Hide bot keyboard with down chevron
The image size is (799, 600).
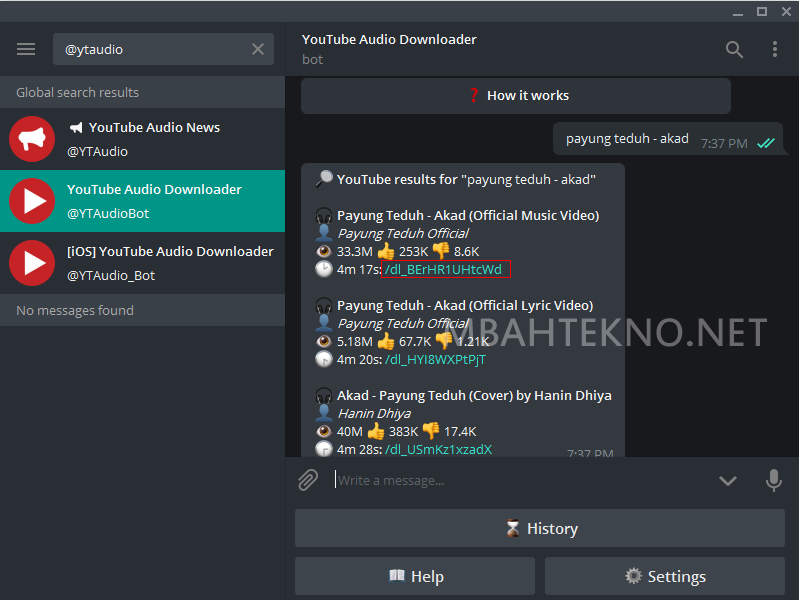click(x=728, y=480)
